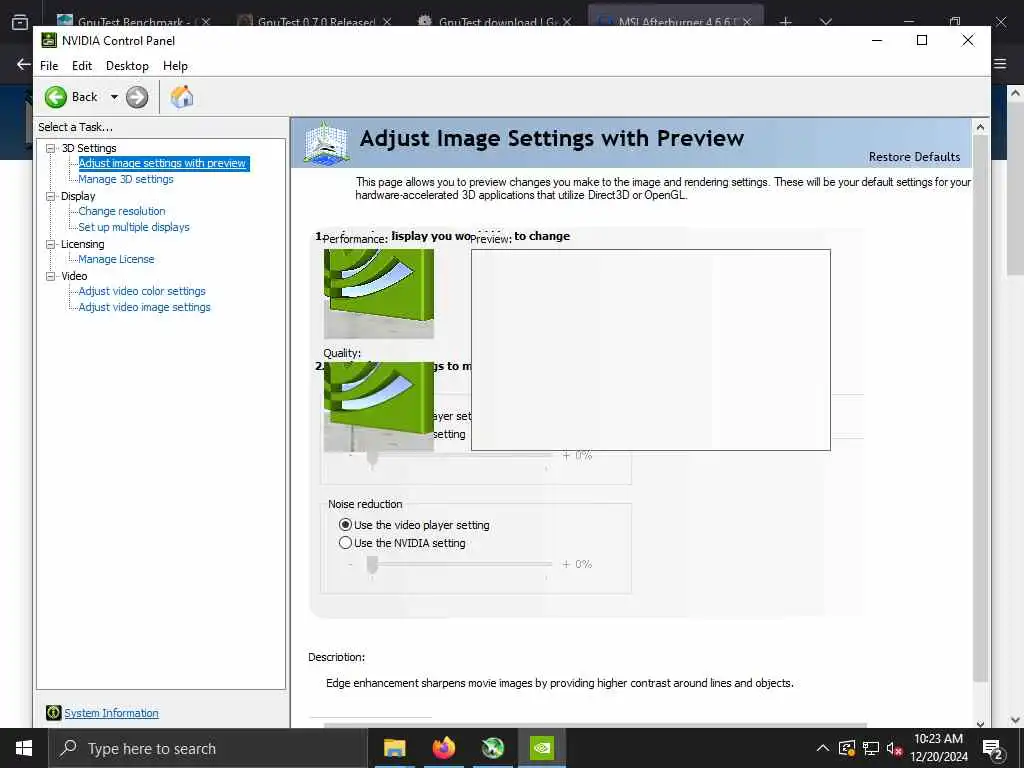Select Adjust video image settings
Screen dimensions: 1024x768
(x=144, y=307)
